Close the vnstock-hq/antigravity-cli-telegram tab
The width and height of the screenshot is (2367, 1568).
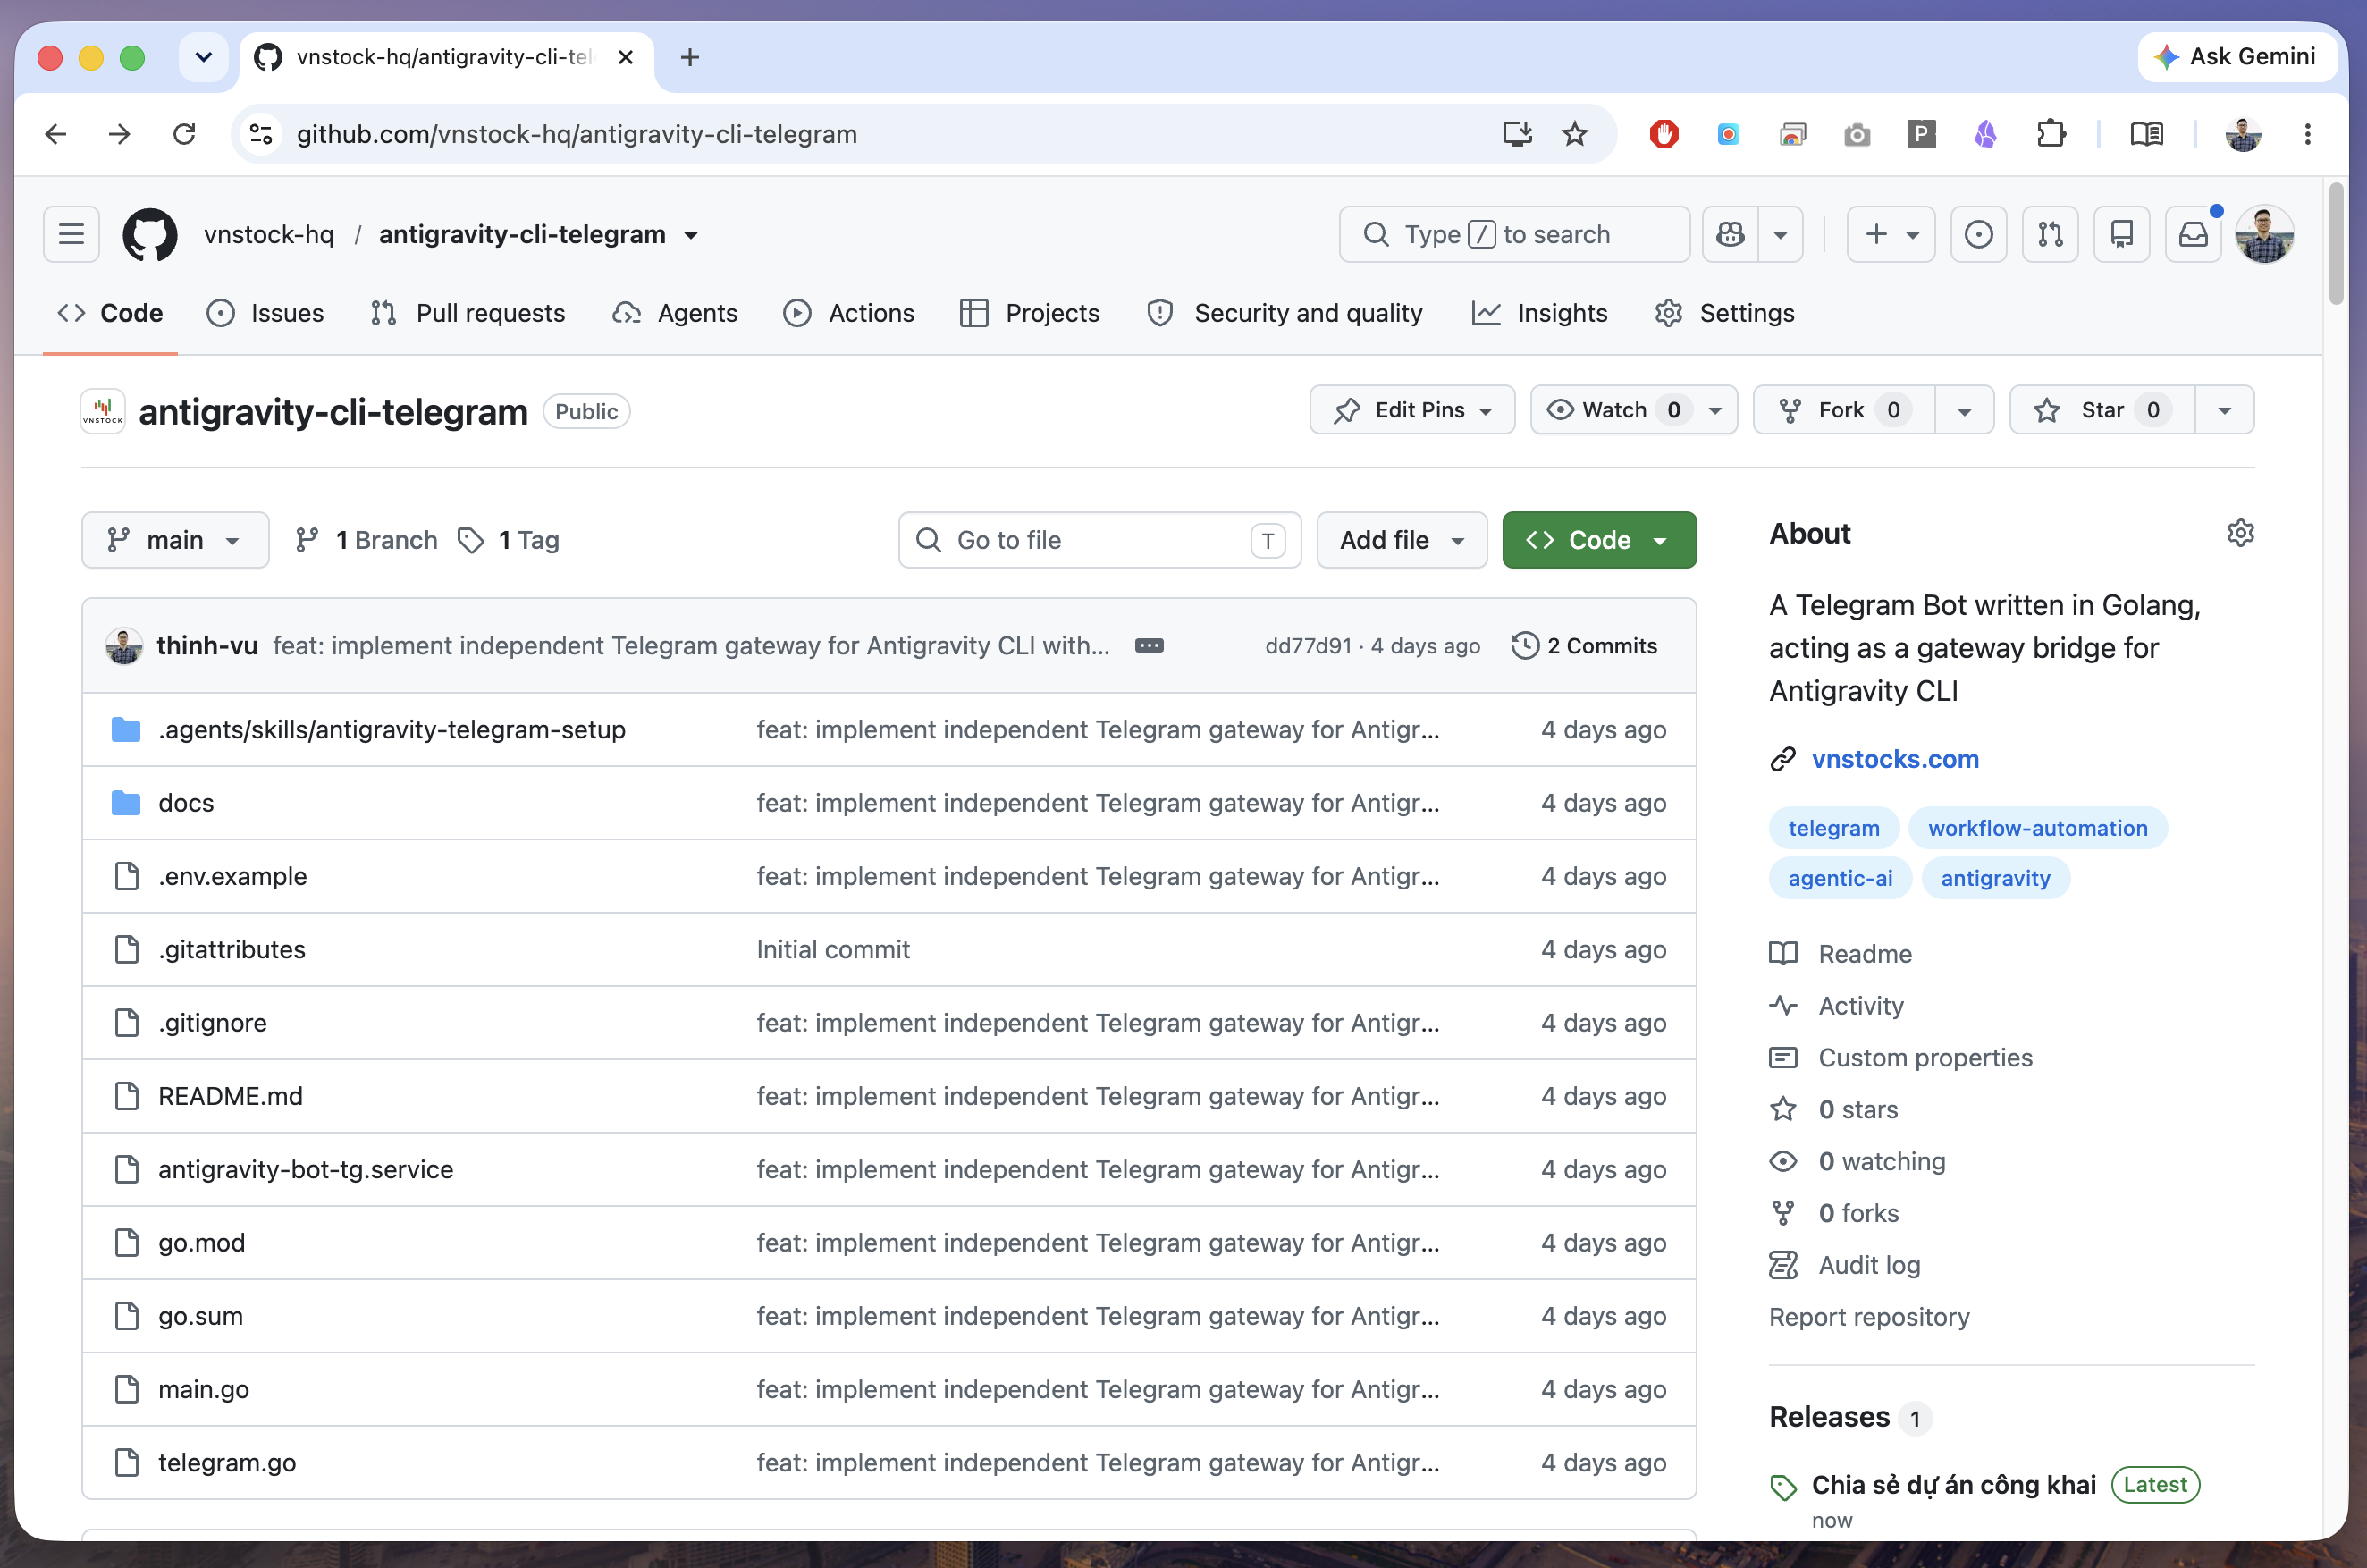tap(626, 57)
